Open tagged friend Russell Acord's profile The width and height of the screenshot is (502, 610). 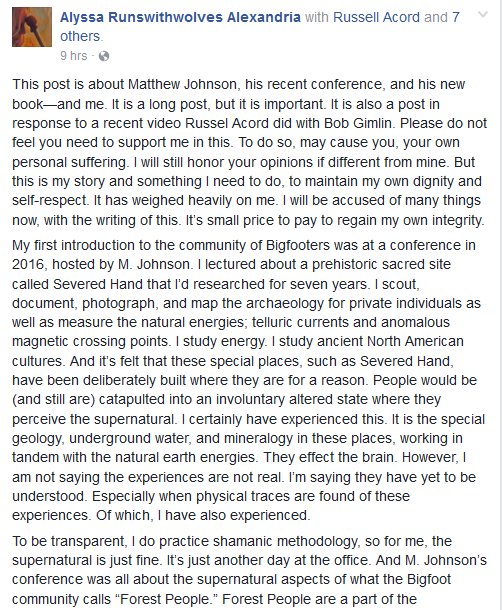coord(377,17)
